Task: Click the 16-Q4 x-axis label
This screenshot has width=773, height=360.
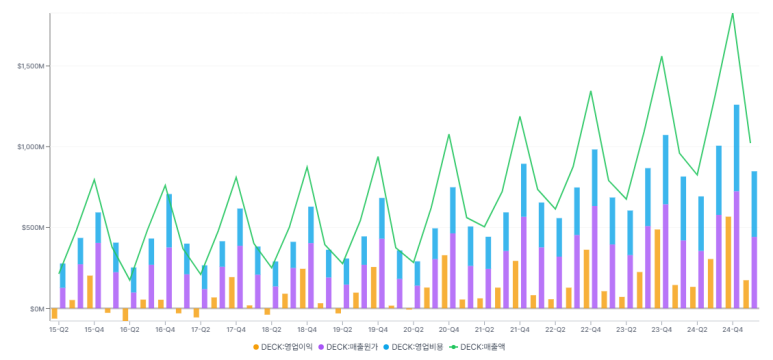Action: coord(165,329)
